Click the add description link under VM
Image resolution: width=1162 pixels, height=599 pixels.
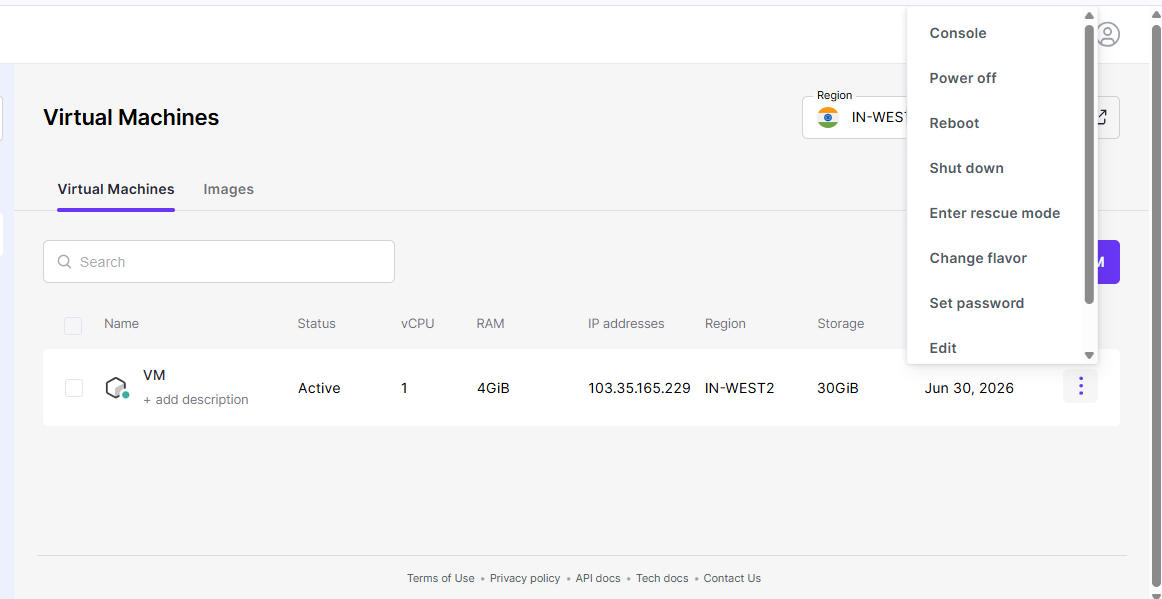point(196,400)
